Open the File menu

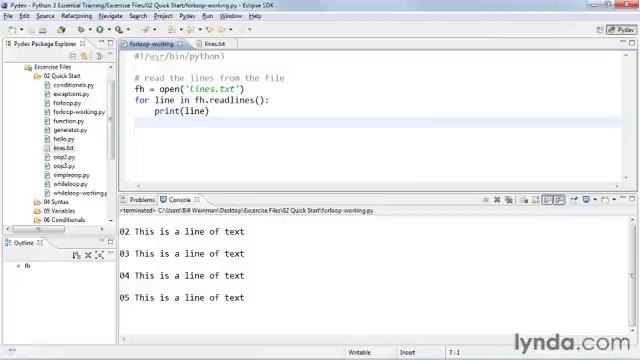8,16
